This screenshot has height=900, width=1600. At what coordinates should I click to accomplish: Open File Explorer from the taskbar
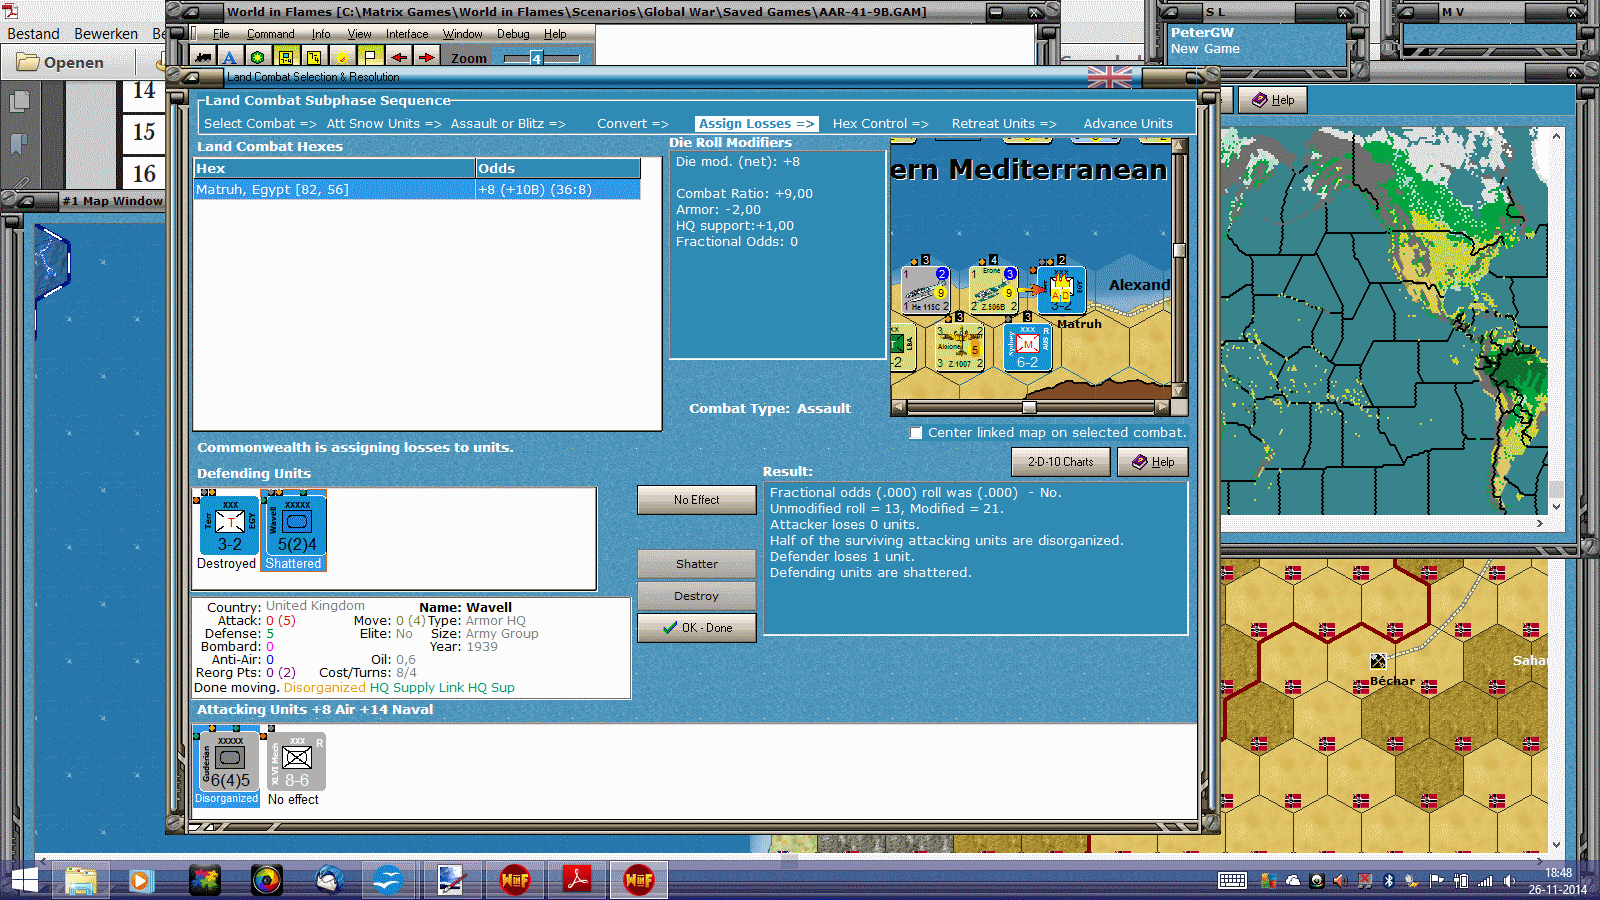tap(80, 880)
